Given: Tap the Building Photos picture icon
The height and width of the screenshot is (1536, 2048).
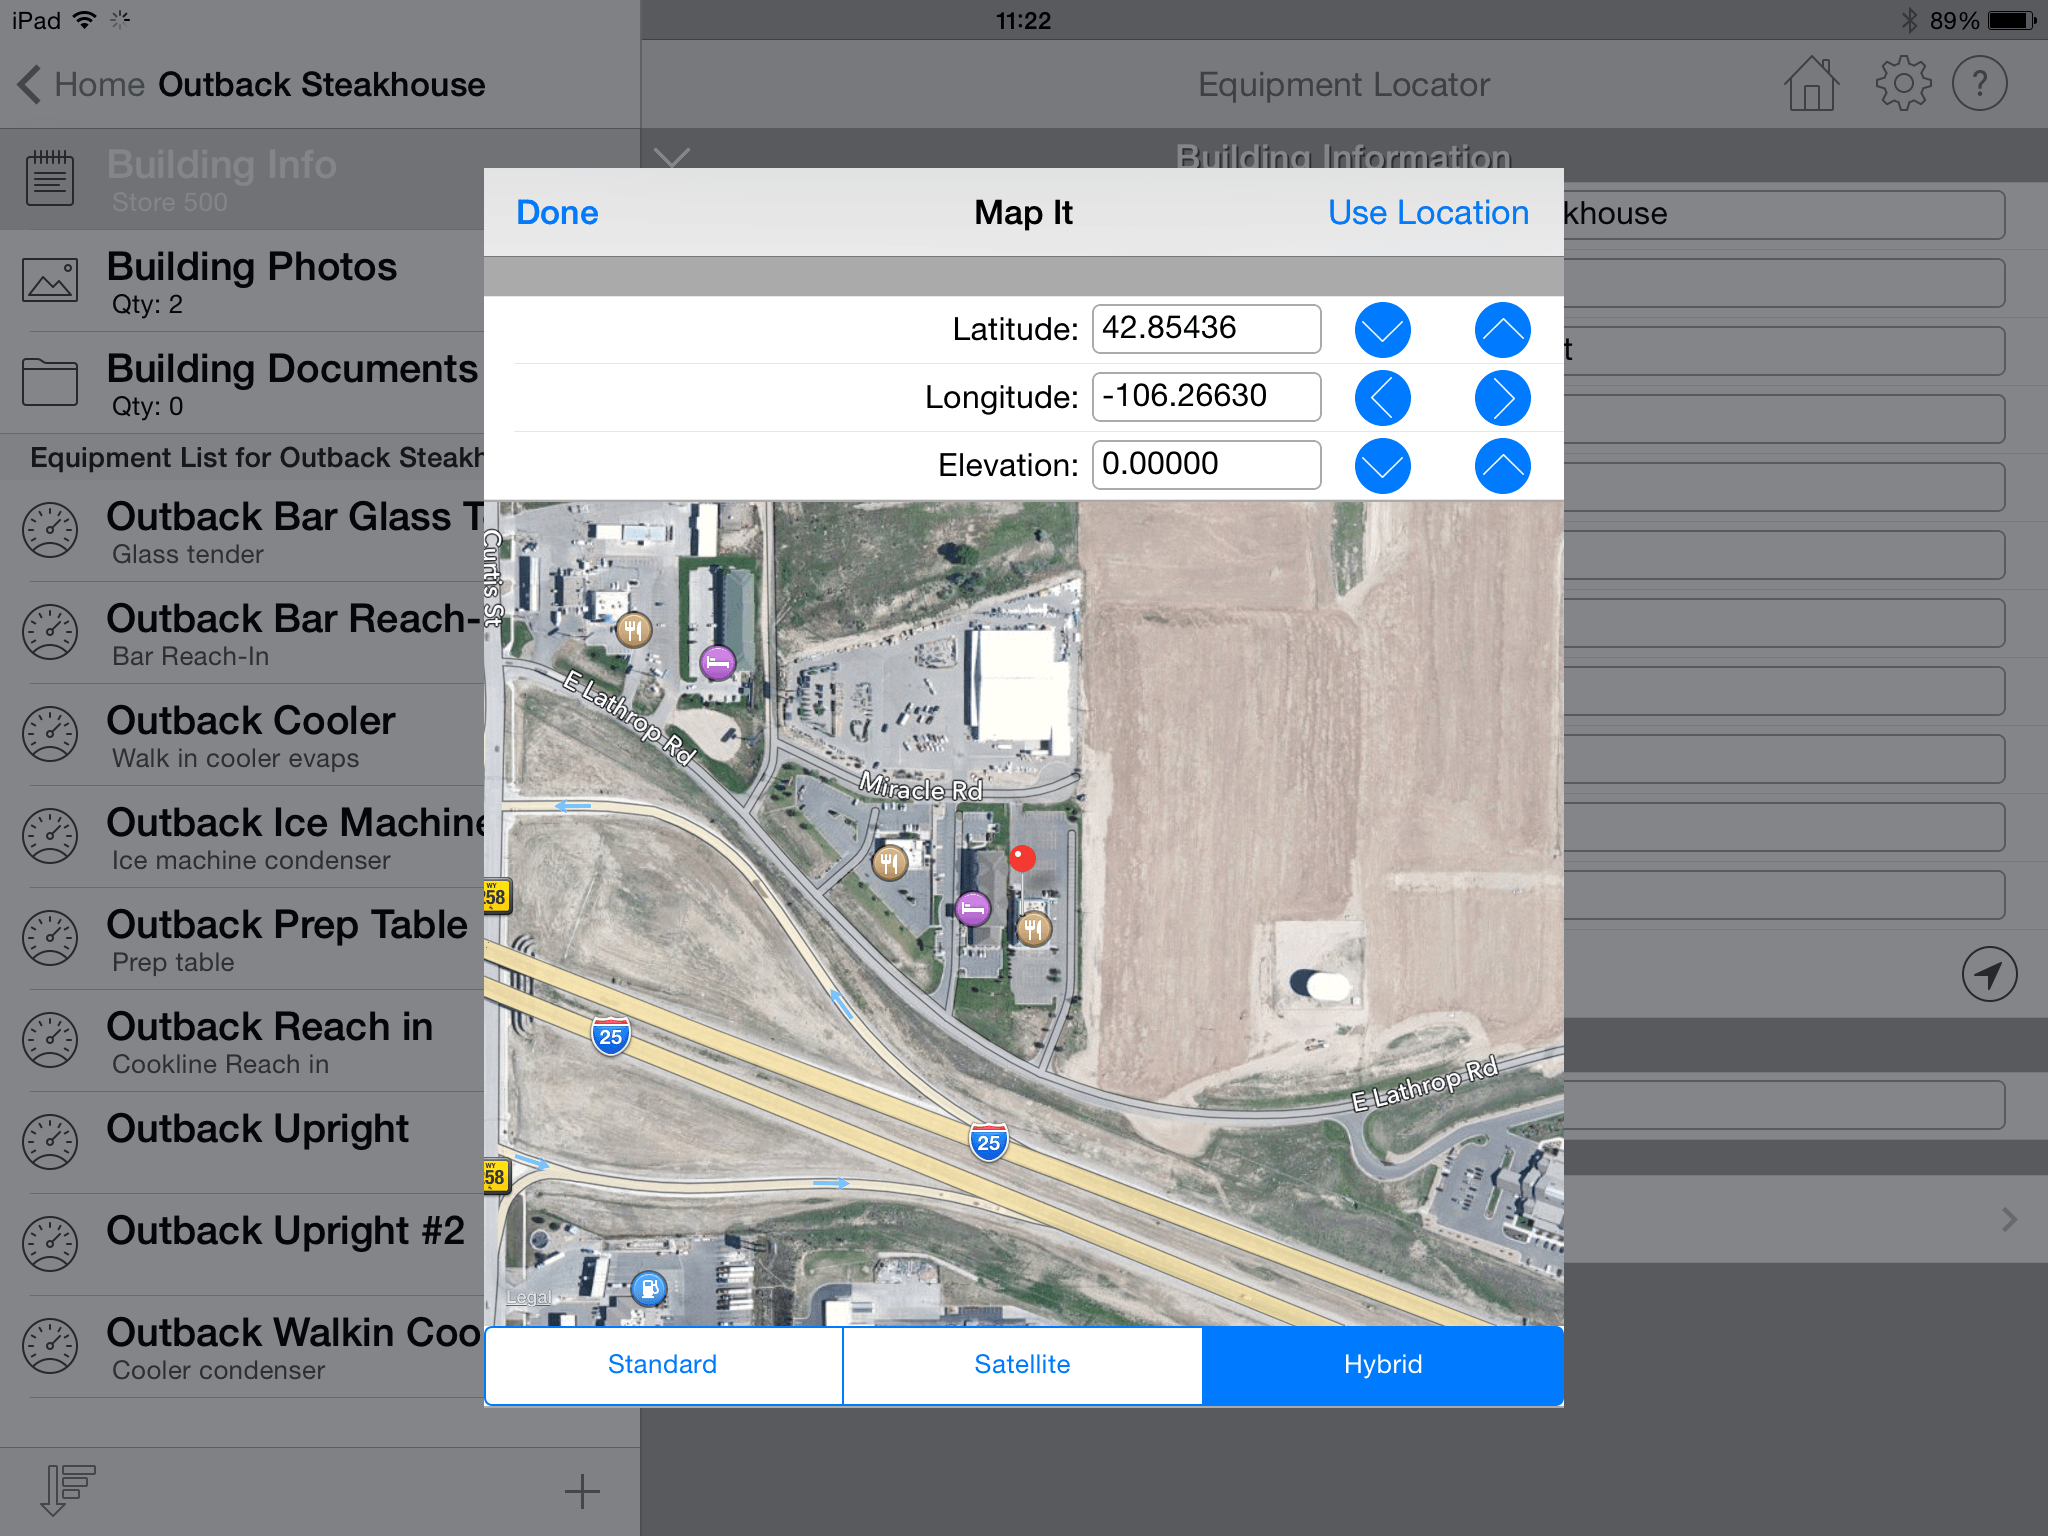Looking at the screenshot, I should [50, 280].
